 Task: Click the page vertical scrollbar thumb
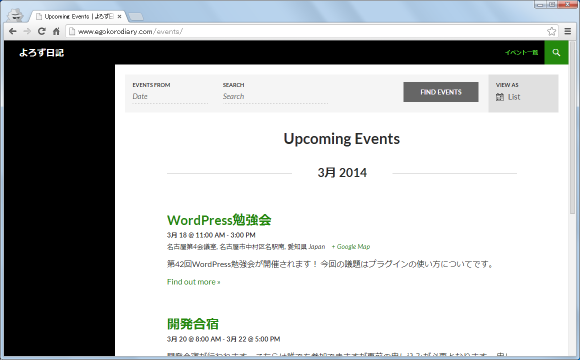click(573, 129)
